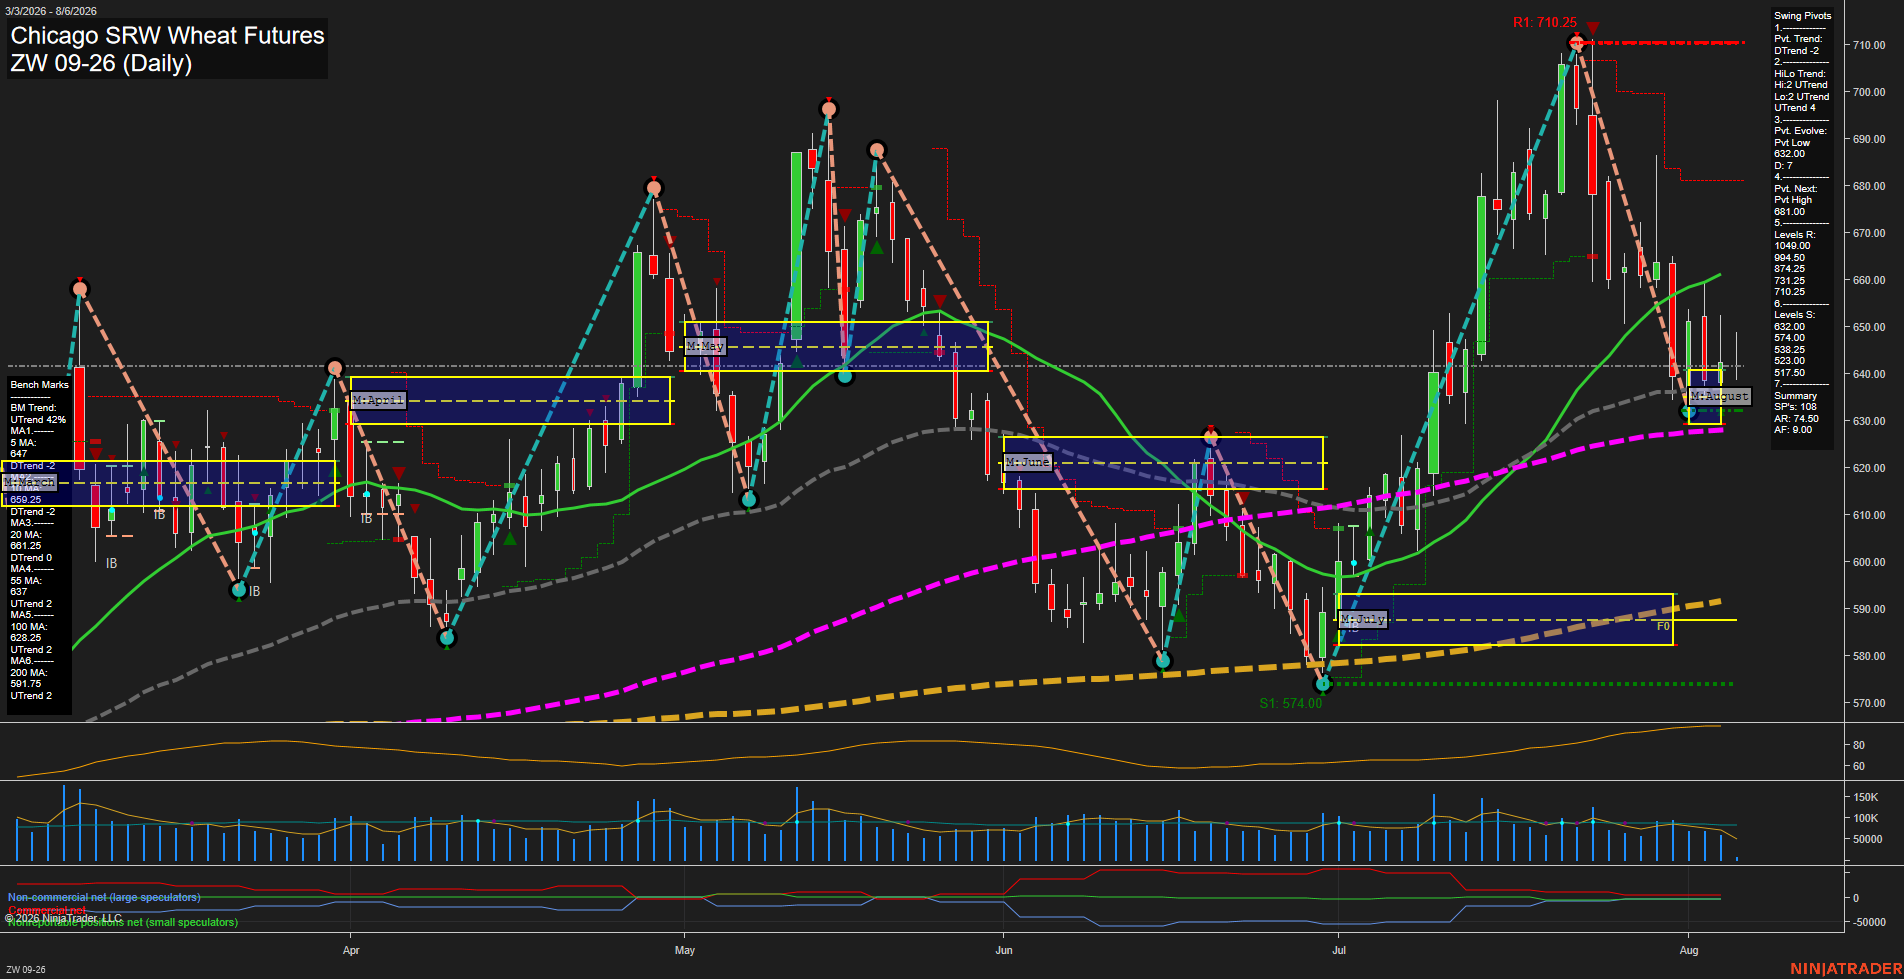The image size is (1904, 979).
Task: Click the '55 MA:' benchmark label
Action: [x=26, y=581]
